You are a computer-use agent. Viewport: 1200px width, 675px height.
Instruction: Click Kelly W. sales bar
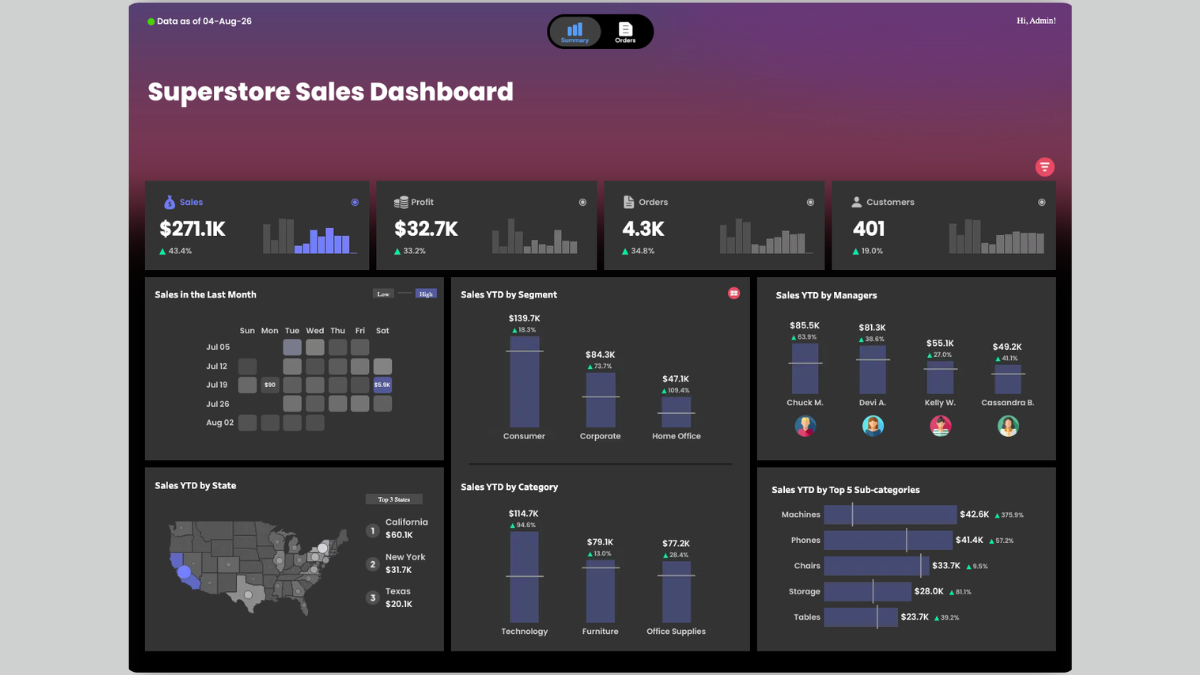(x=940, y=378)
